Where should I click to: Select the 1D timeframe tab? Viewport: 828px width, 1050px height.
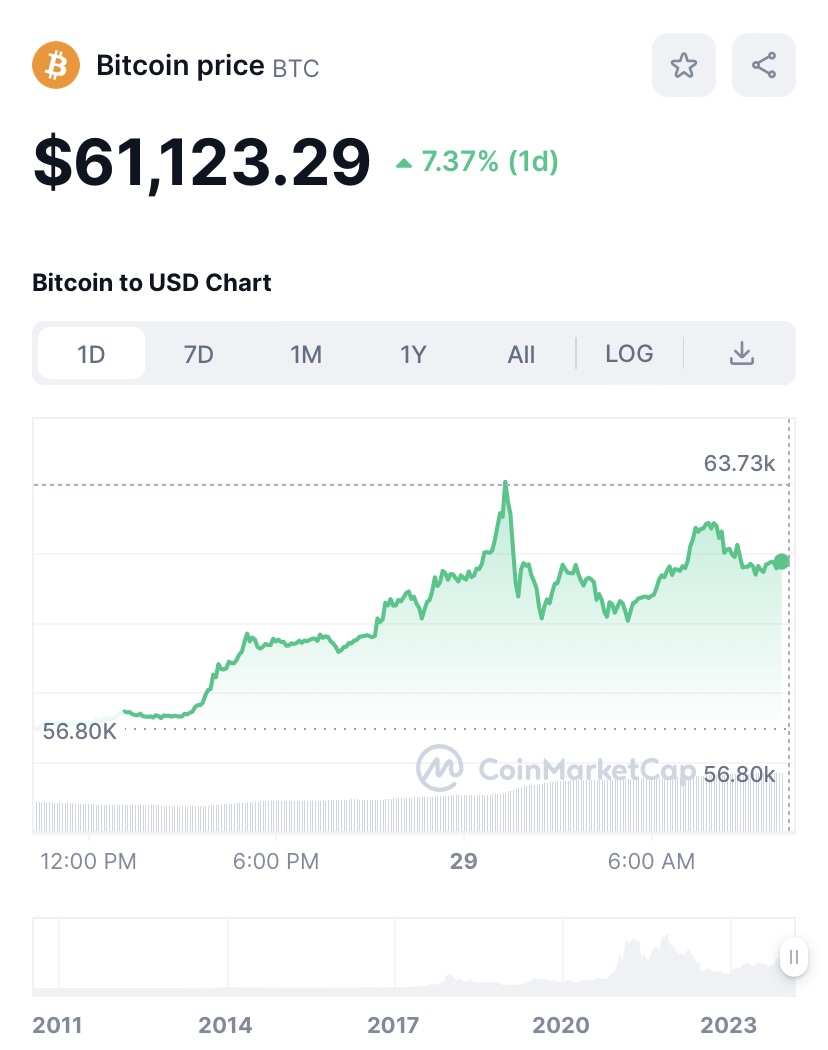pyautogui.click(x=91, y=354)
